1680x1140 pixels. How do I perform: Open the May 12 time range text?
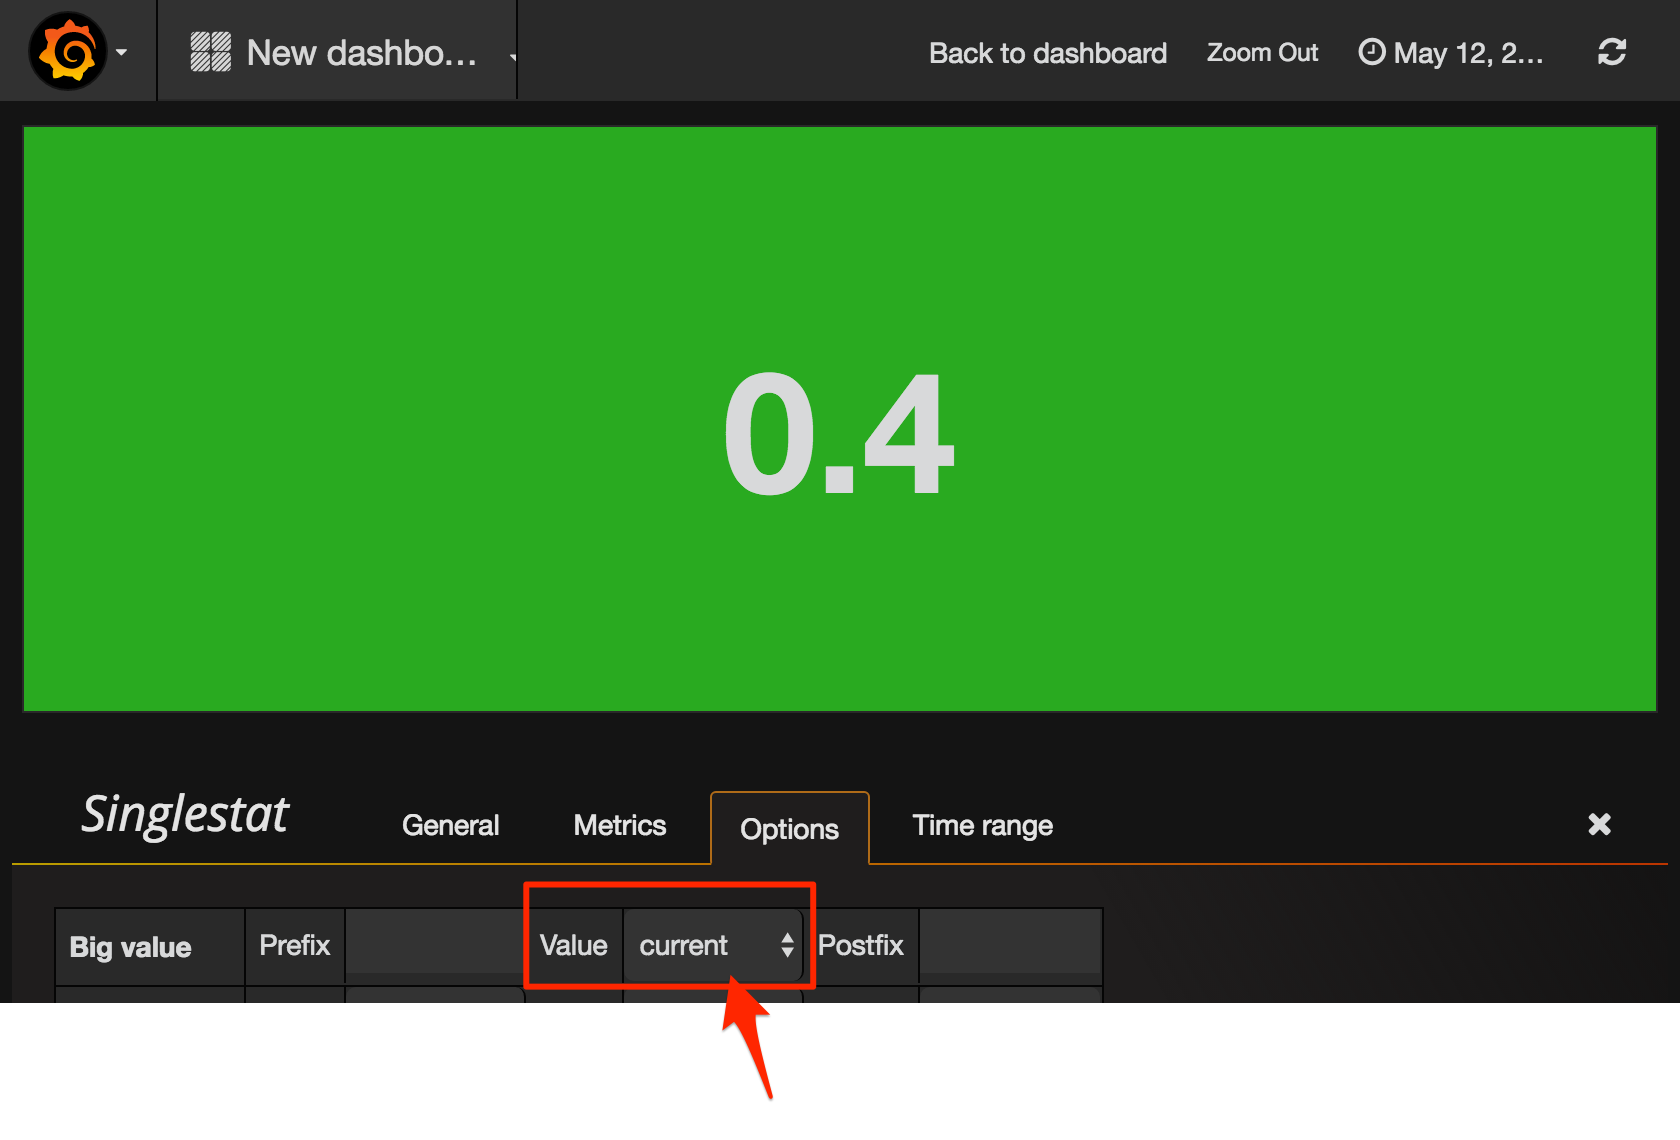coord(1467,53)
